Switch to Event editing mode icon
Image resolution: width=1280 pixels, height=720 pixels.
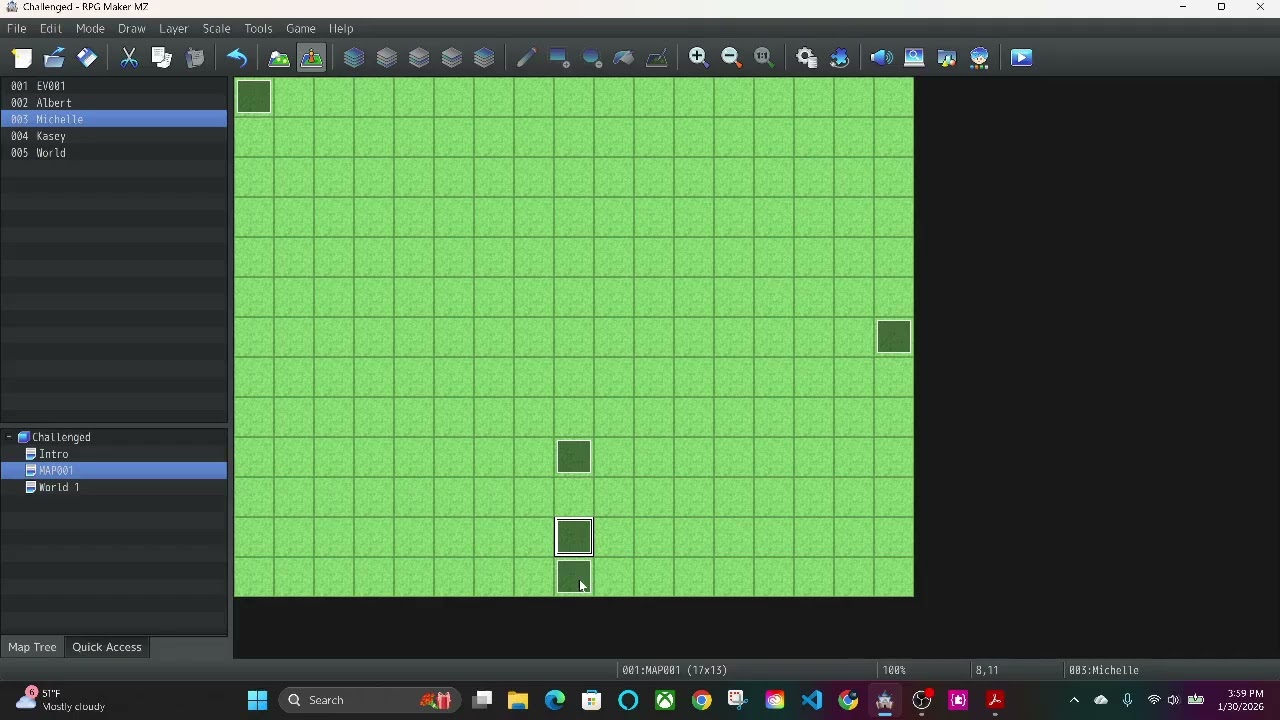[312, 58]
